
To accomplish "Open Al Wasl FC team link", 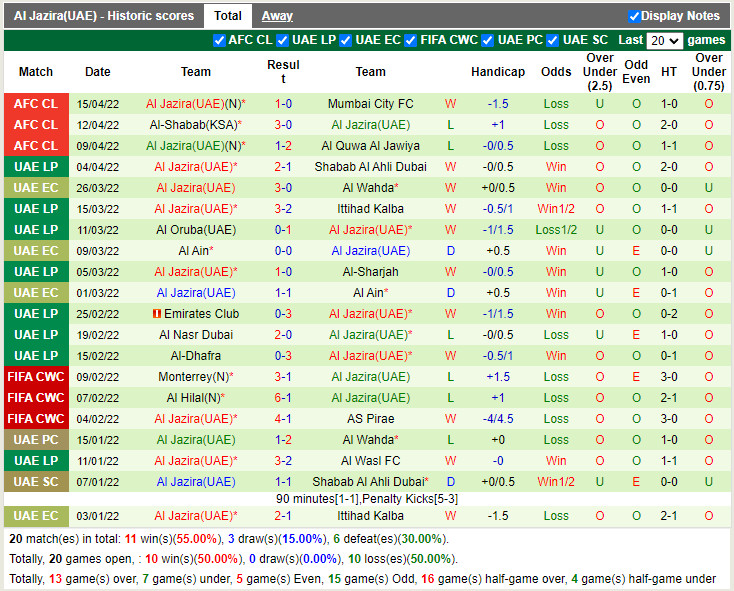I will tap(370, 461).
